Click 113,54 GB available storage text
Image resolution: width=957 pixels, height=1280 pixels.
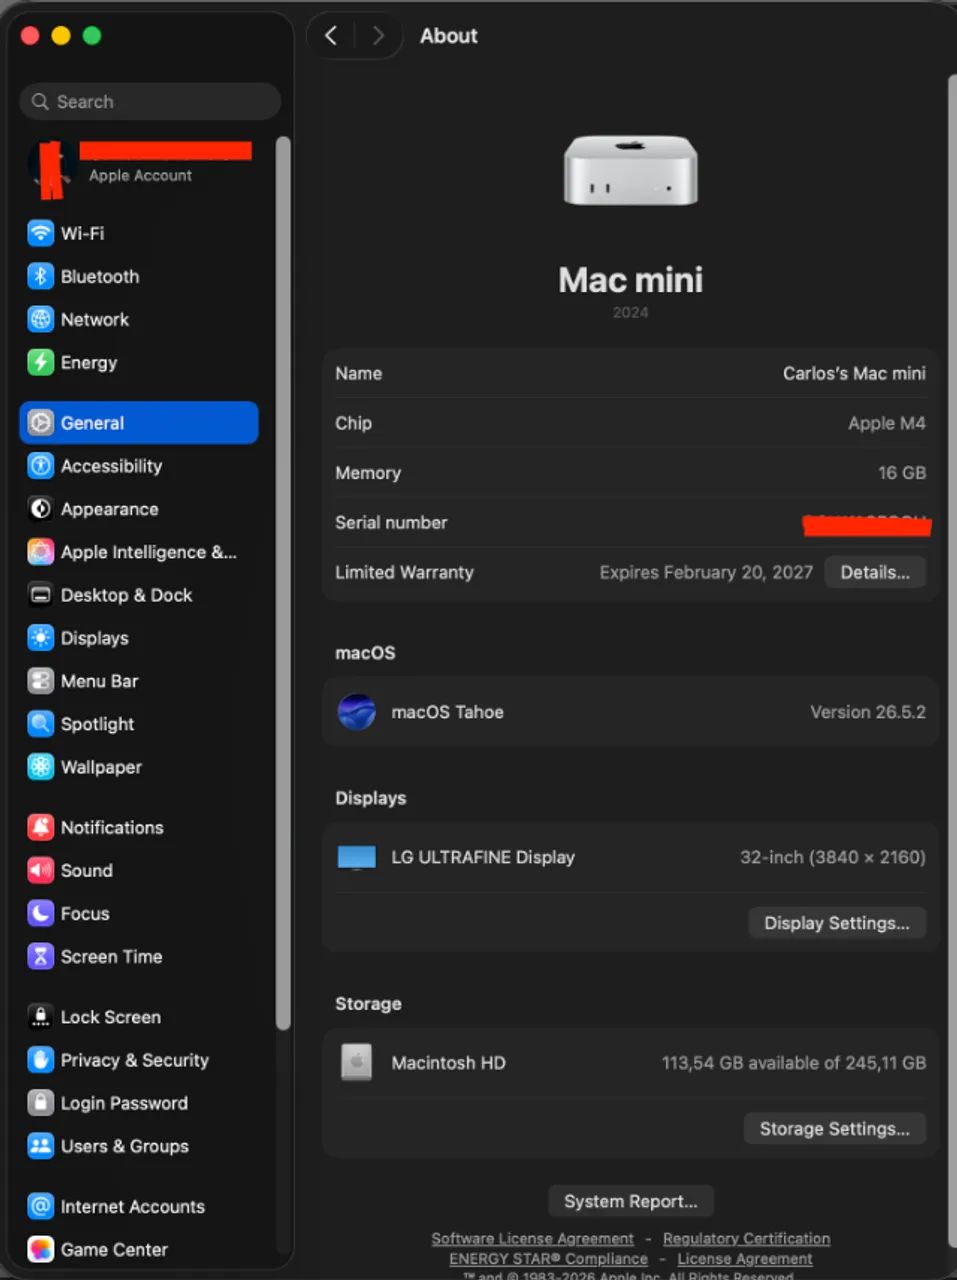coord(794,1063)
